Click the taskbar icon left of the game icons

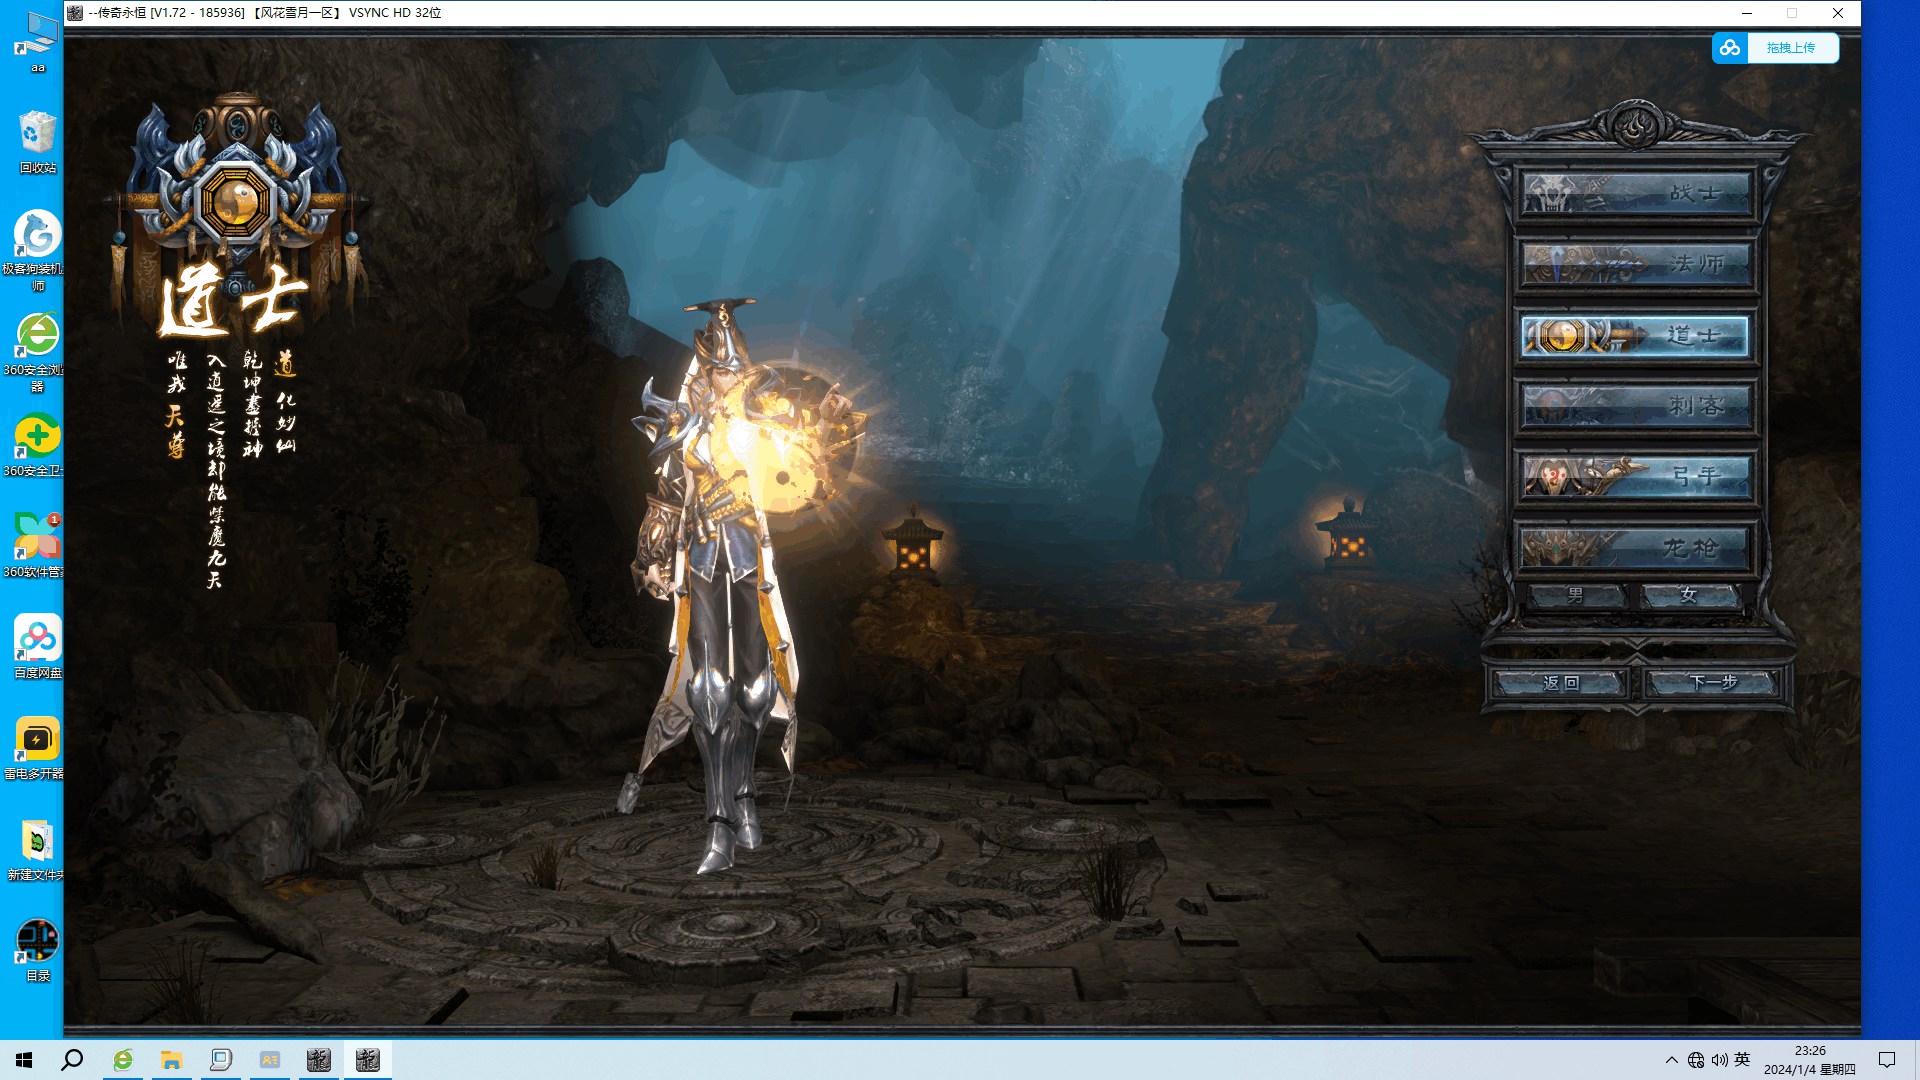pyautogui.click(x=270, y=1060)
